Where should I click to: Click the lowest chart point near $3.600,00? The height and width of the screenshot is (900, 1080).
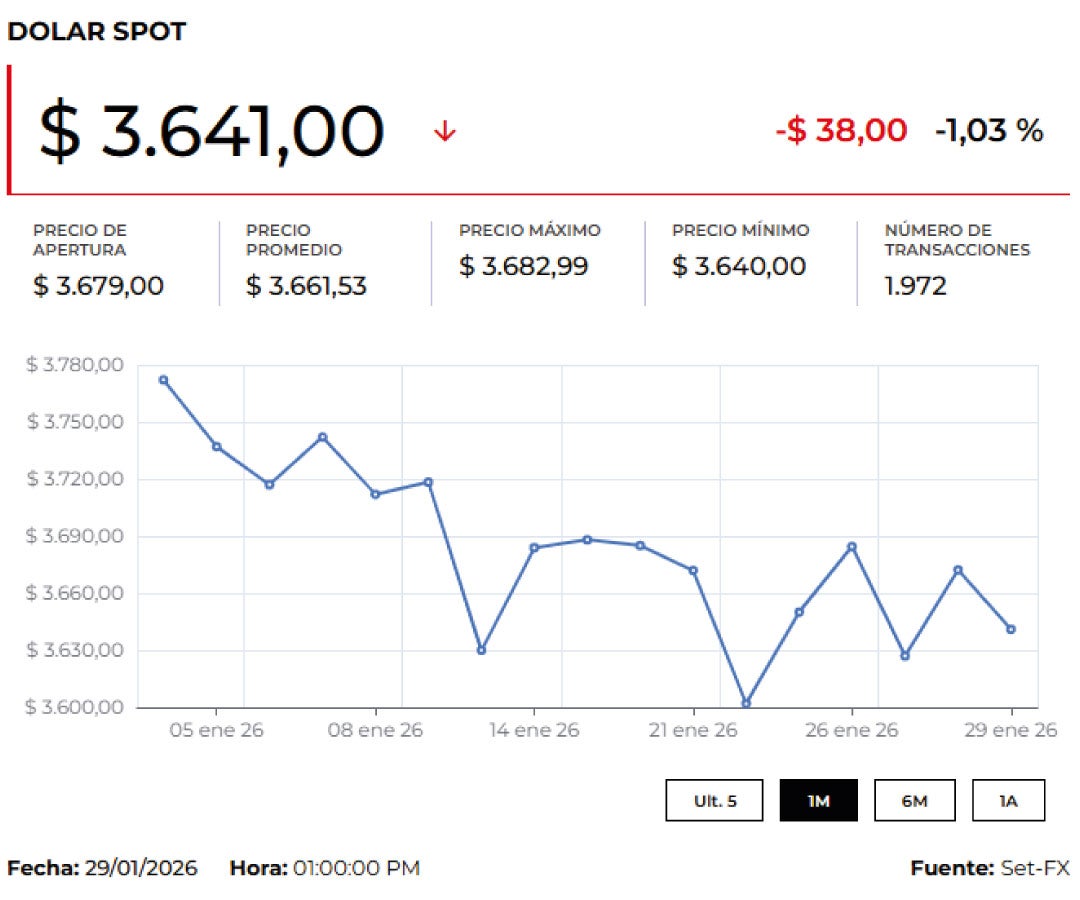746,703
